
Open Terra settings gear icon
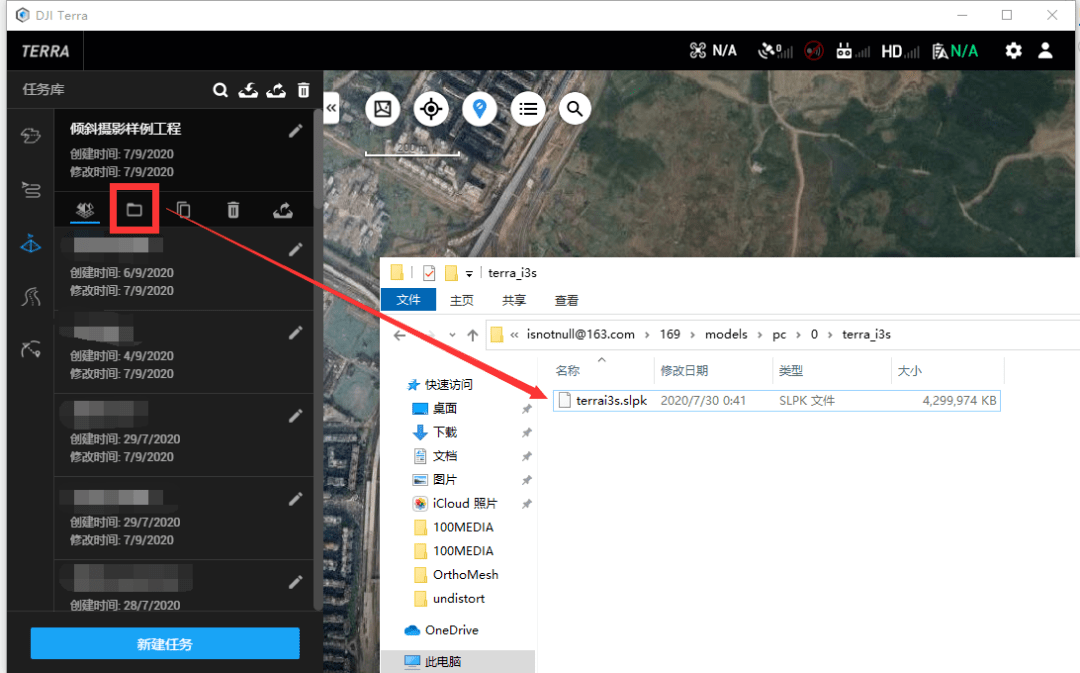tap(1013, 50)
